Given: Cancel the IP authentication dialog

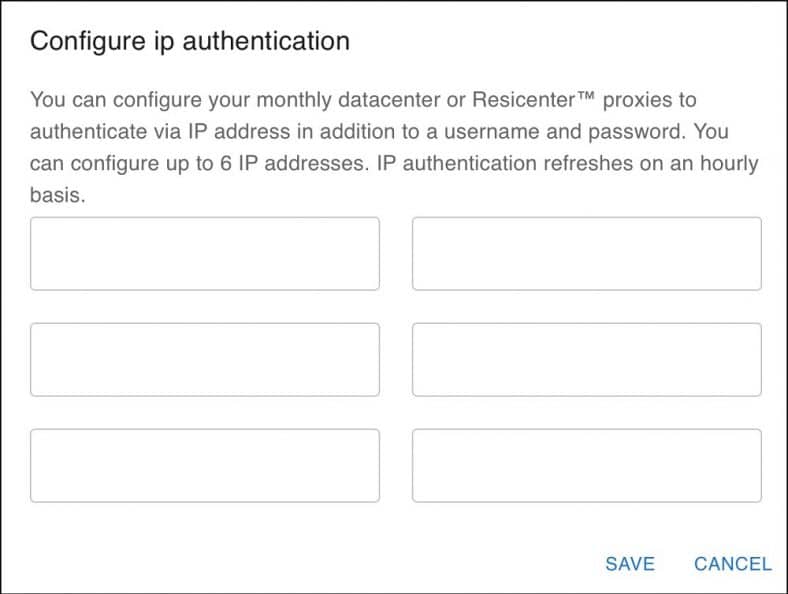Looking at the screenshot, I should [x=732, y=564].
